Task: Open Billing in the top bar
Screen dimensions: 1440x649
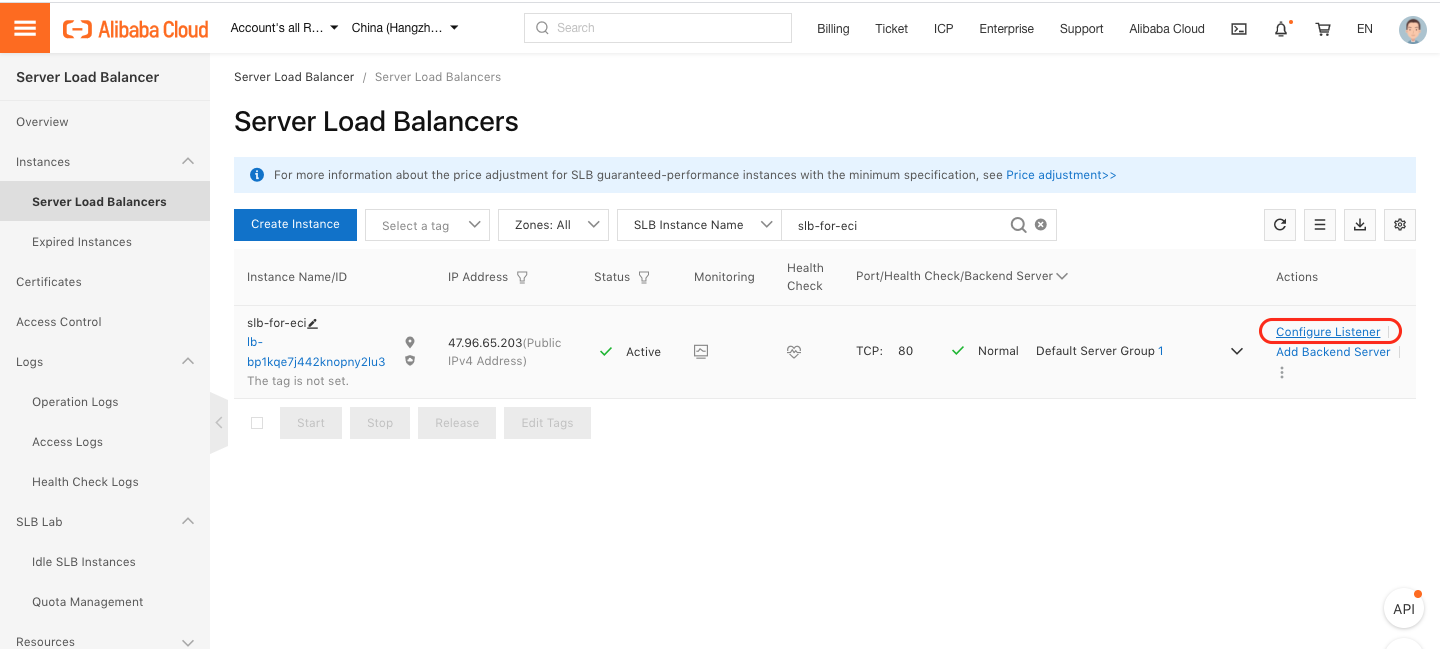Action: (x=833, y=29)
